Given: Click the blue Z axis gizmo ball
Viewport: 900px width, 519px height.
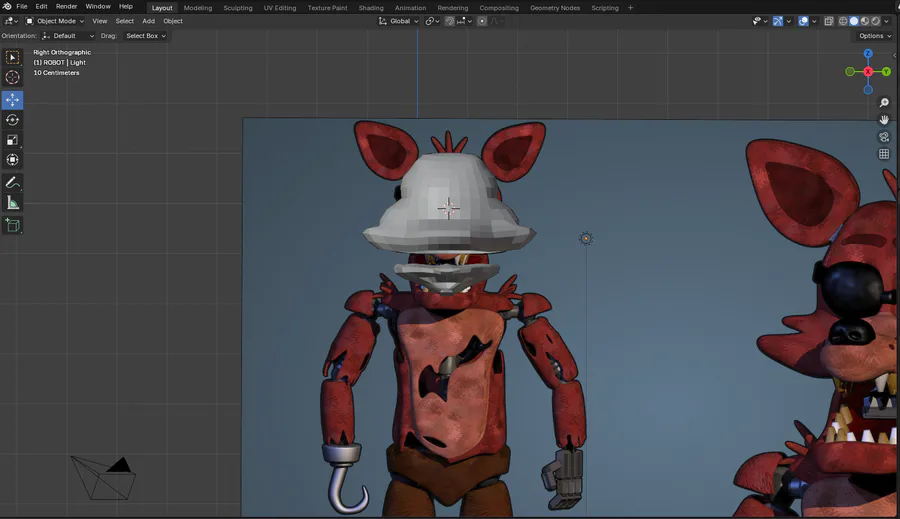Looking at the screenshot, I should click(868, 53).
